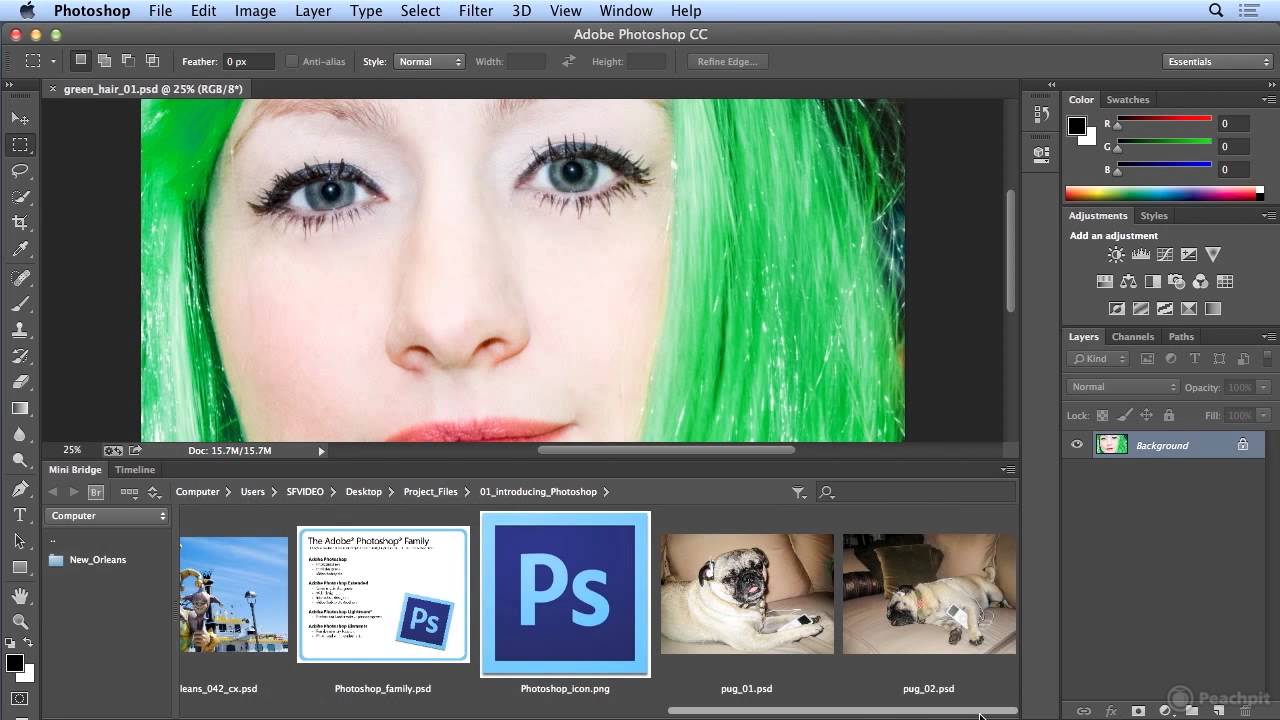Open the Kind layer filter dropdown
Viewport: 1280px width, 720px height.
1097,359
